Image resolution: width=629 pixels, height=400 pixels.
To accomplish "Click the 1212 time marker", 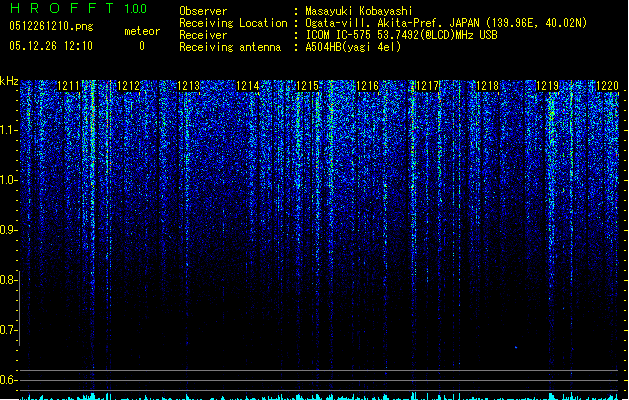I will (x=128, y=86).
